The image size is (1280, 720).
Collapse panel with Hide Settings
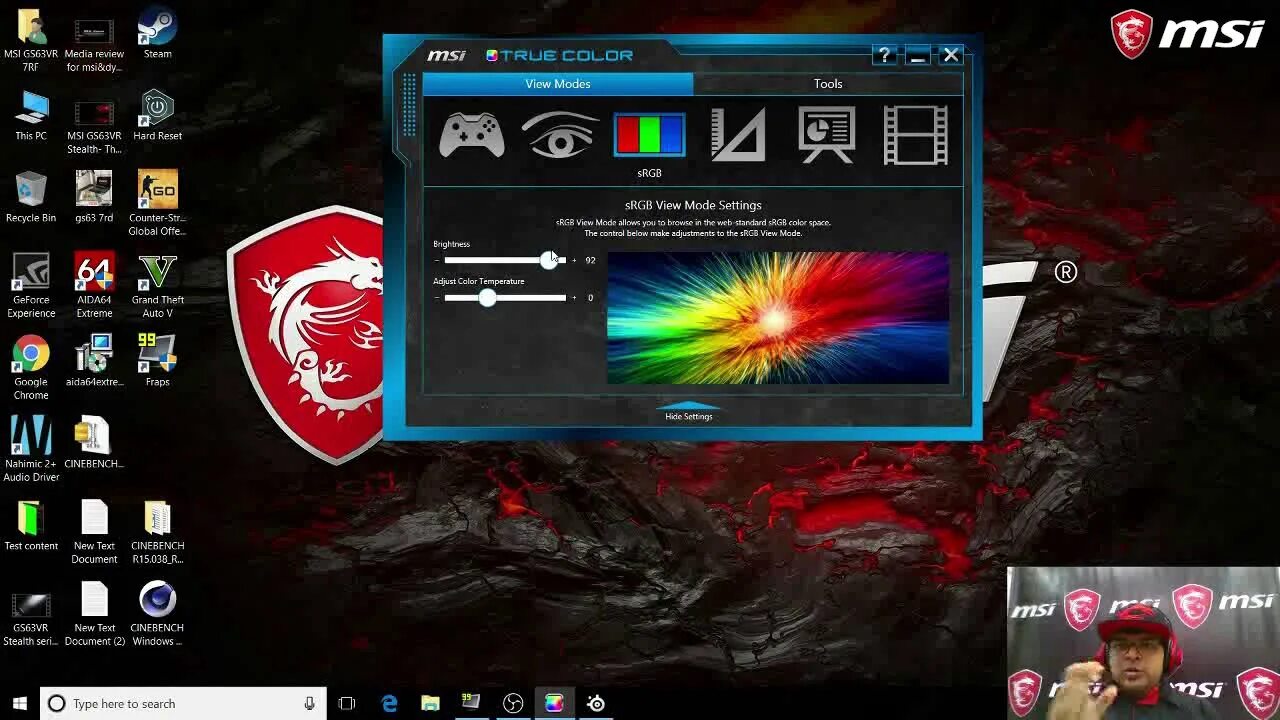(689, 412)
